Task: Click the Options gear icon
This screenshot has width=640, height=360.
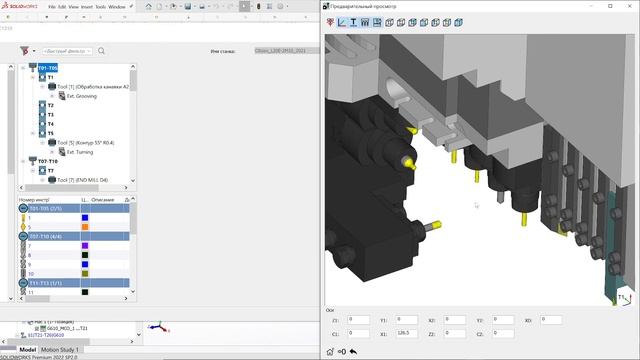Action: [x=280, y=7]
